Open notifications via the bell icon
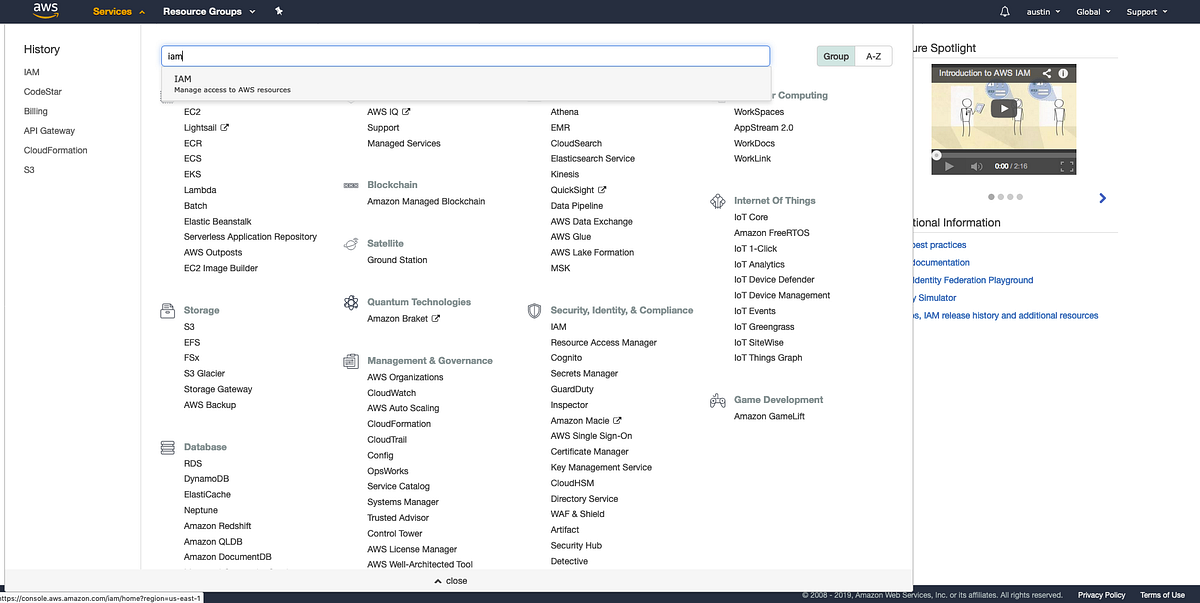1200x603 pixels. tap(1005, 11)
